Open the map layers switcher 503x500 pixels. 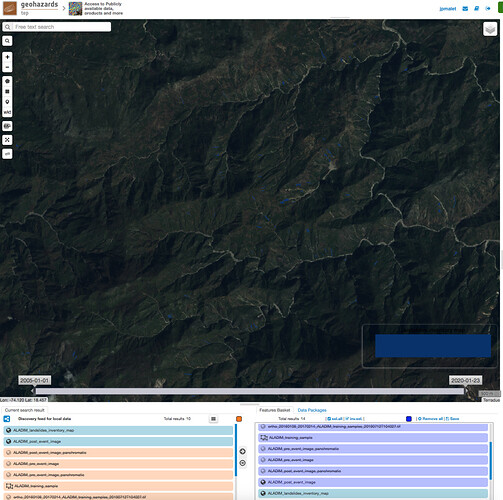(490, 29)
